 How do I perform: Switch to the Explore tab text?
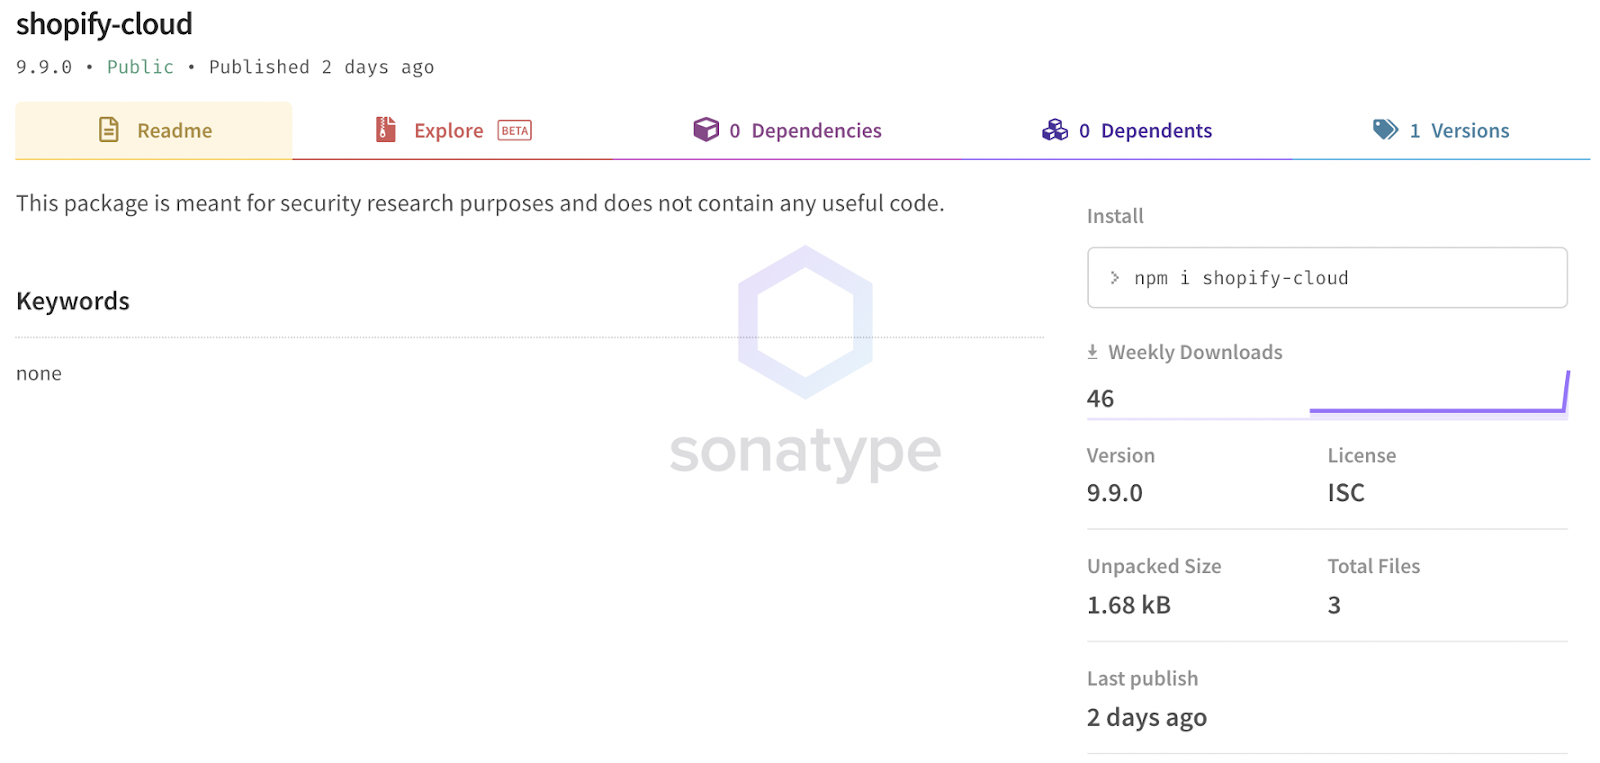coord(448,131)
